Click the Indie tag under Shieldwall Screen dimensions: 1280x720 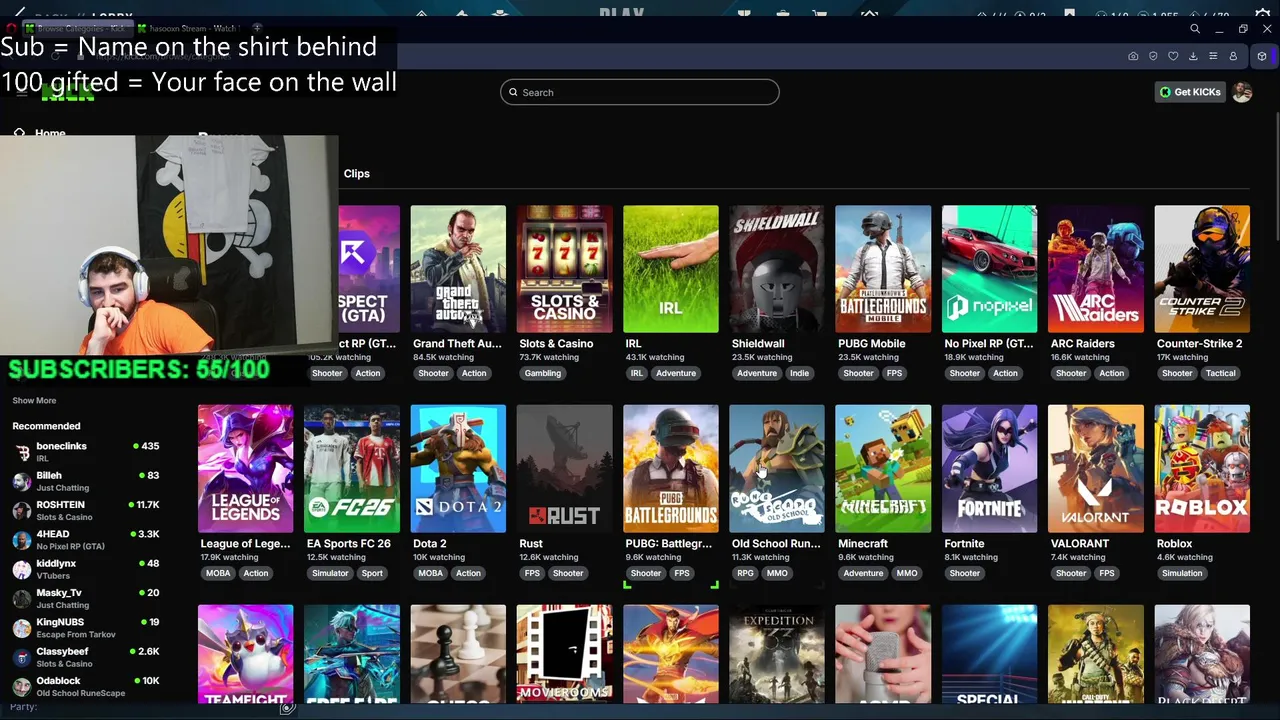click(799, 373)
